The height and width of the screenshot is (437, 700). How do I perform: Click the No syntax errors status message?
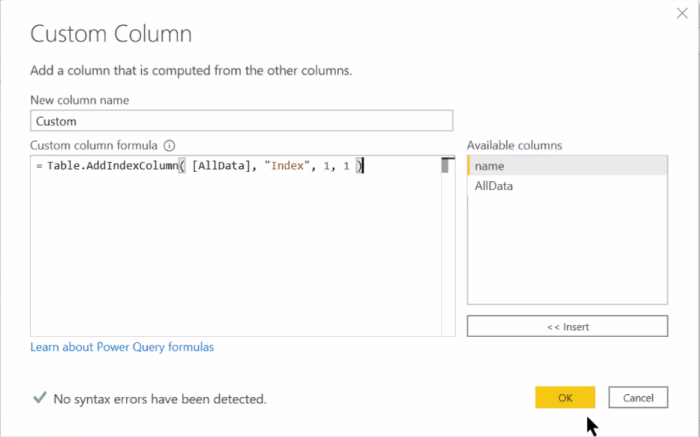click(x=160, y=399)
